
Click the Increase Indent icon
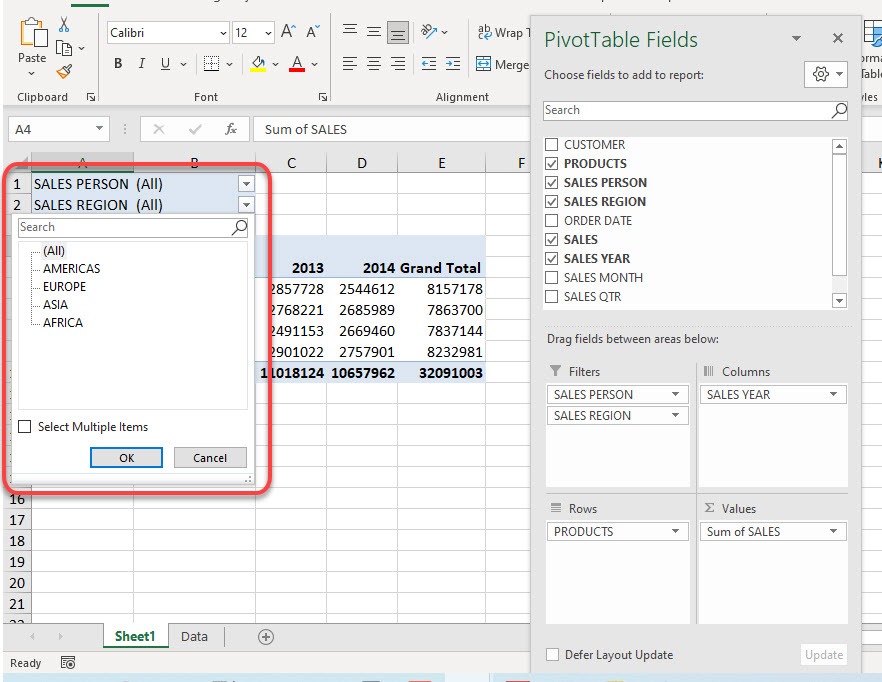tap(453, 64)
